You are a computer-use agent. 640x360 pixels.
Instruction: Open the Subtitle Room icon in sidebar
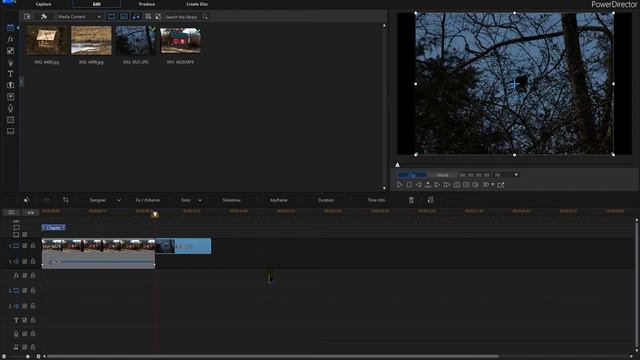tap(10, 131)
